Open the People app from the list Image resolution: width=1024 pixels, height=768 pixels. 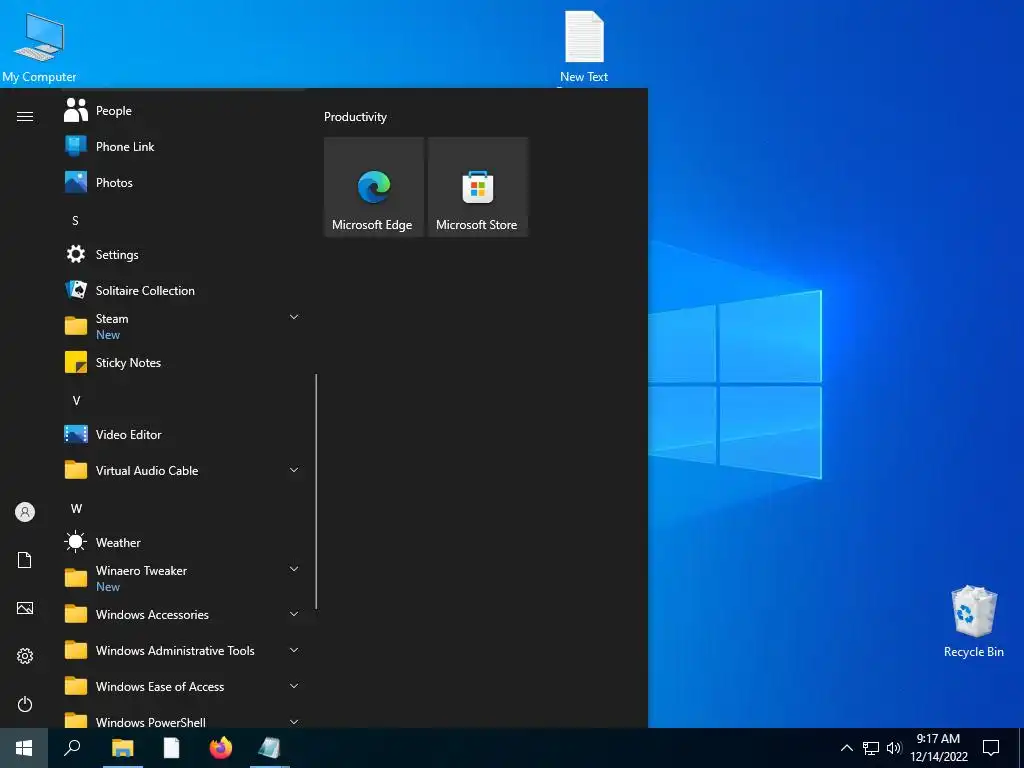[182, 111]
